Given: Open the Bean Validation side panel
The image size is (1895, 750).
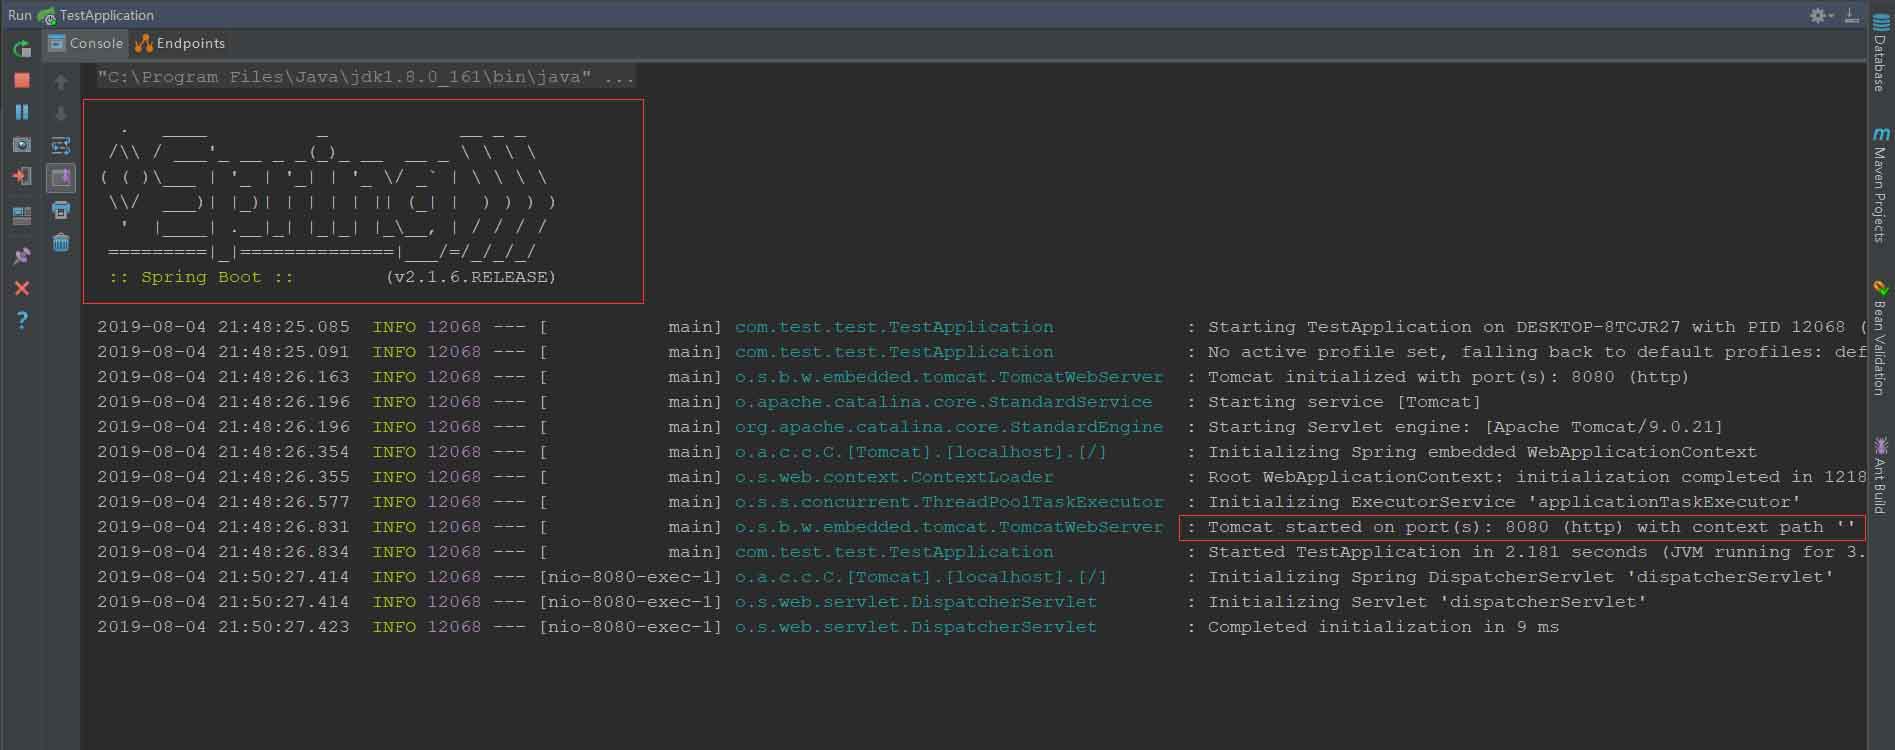Looking at the screenshot, I should [1880, 338].
